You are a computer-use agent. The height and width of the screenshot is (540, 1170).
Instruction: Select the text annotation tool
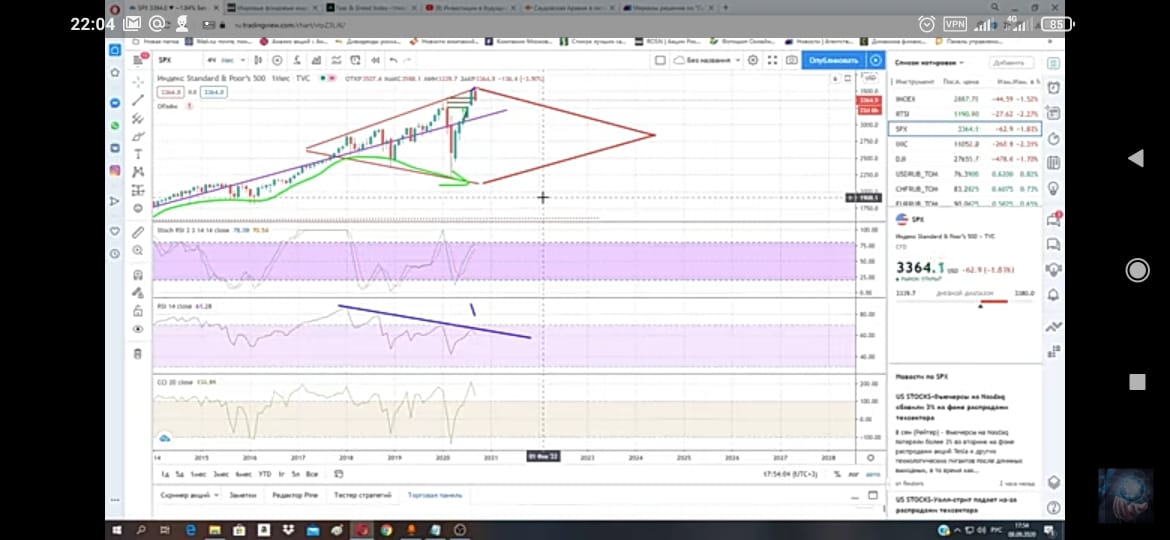138,154
